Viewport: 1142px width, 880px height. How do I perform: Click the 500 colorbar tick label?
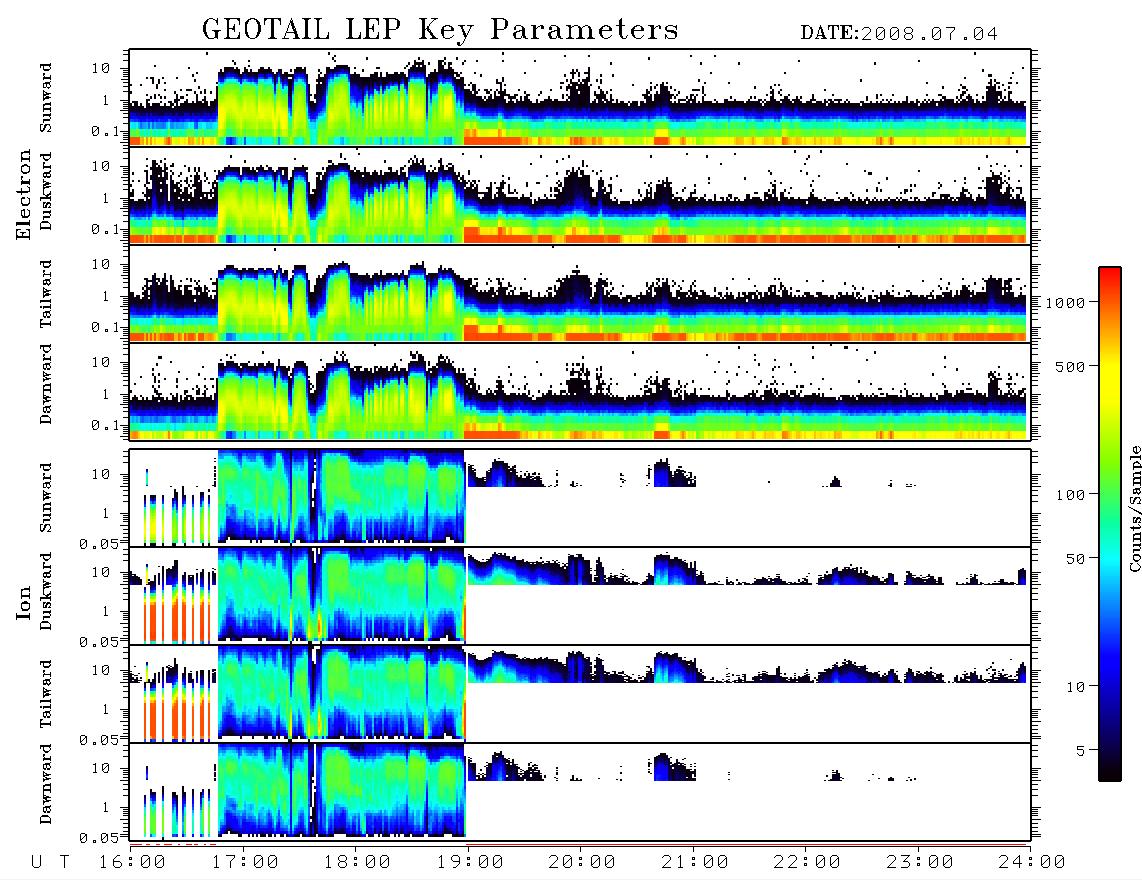[1070, 366]
